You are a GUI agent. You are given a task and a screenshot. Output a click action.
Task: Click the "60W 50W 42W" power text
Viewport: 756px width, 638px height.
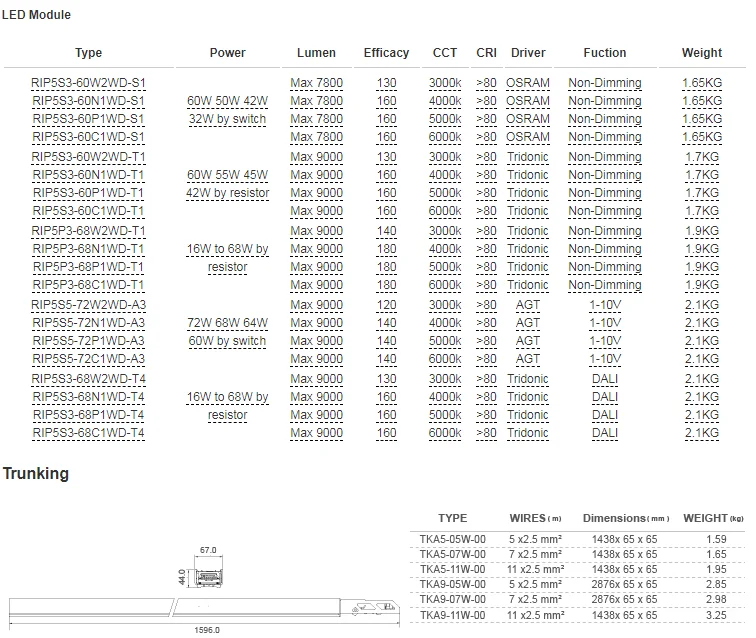[x=227, y=101]
